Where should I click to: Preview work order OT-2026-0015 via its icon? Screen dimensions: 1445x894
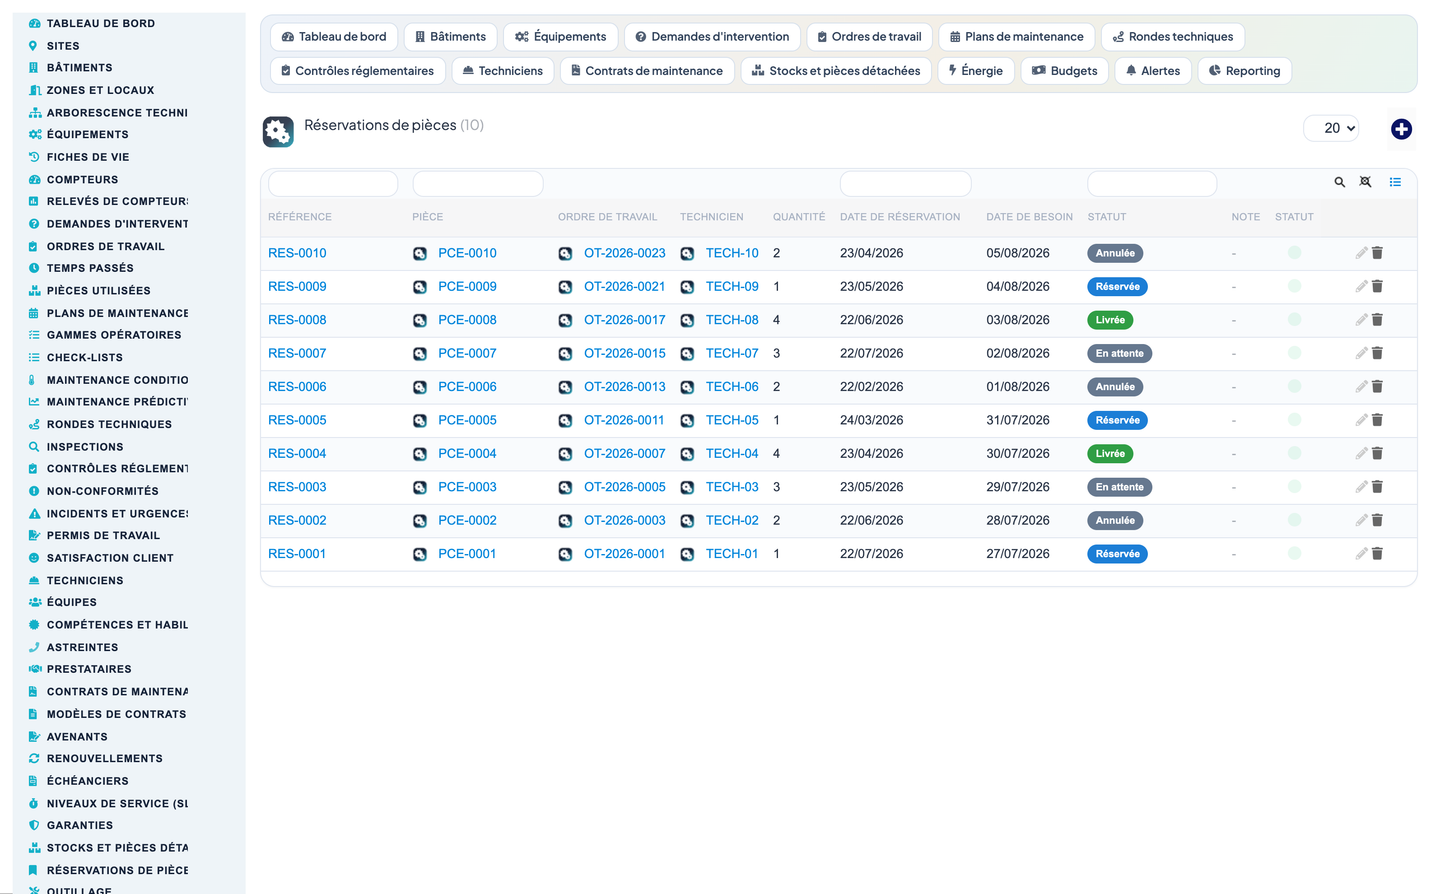click(565, 354)
